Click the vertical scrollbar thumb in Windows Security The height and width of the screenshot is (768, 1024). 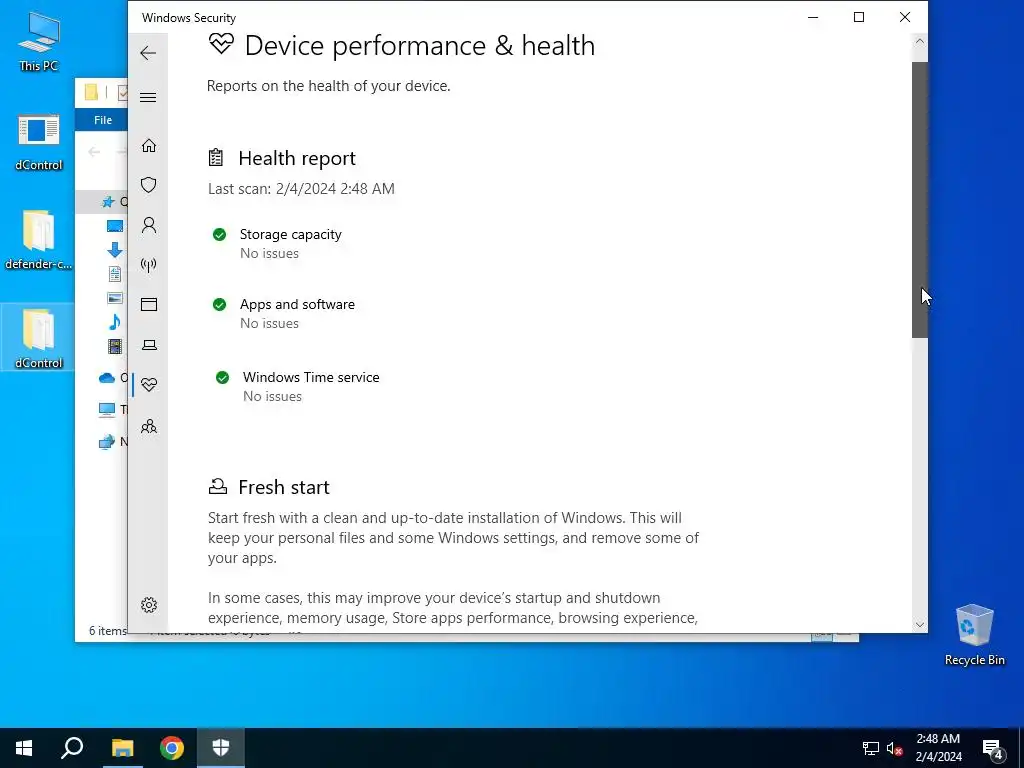pyautogui.click(x=920, y=200)
